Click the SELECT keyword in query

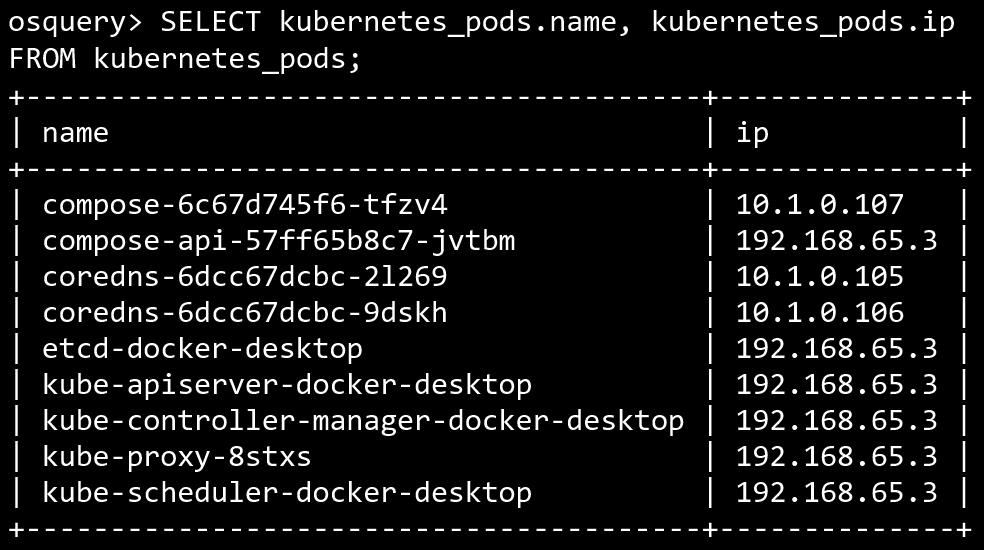210,22
